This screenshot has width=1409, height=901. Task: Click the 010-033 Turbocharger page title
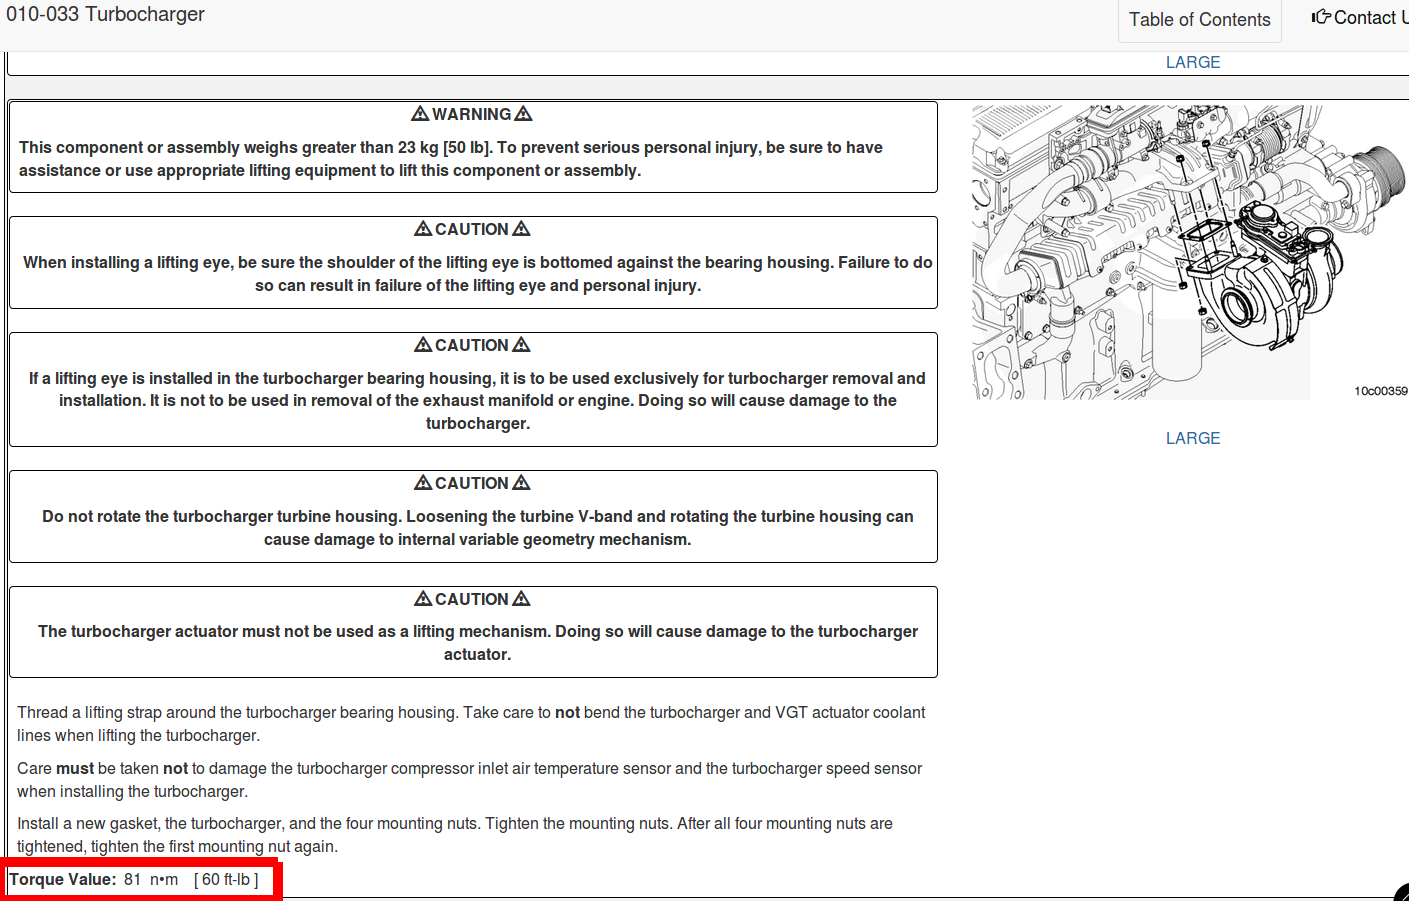click(105, 14)
